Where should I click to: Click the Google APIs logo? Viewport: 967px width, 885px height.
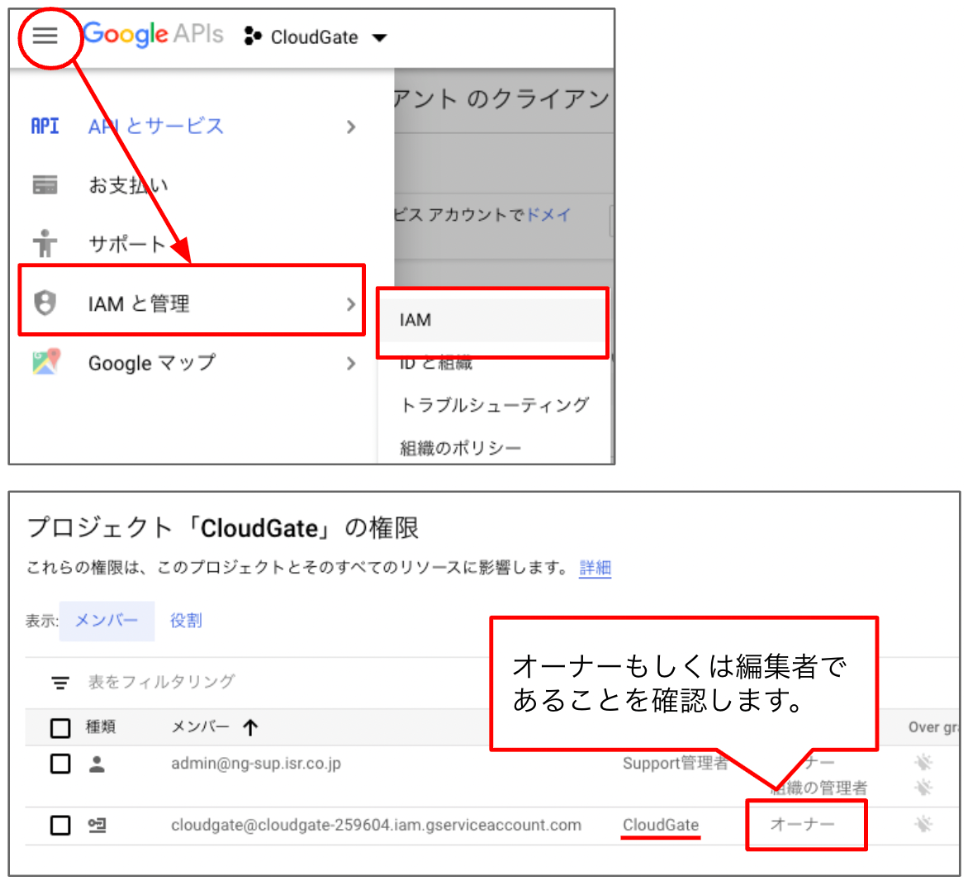[153, 34]
